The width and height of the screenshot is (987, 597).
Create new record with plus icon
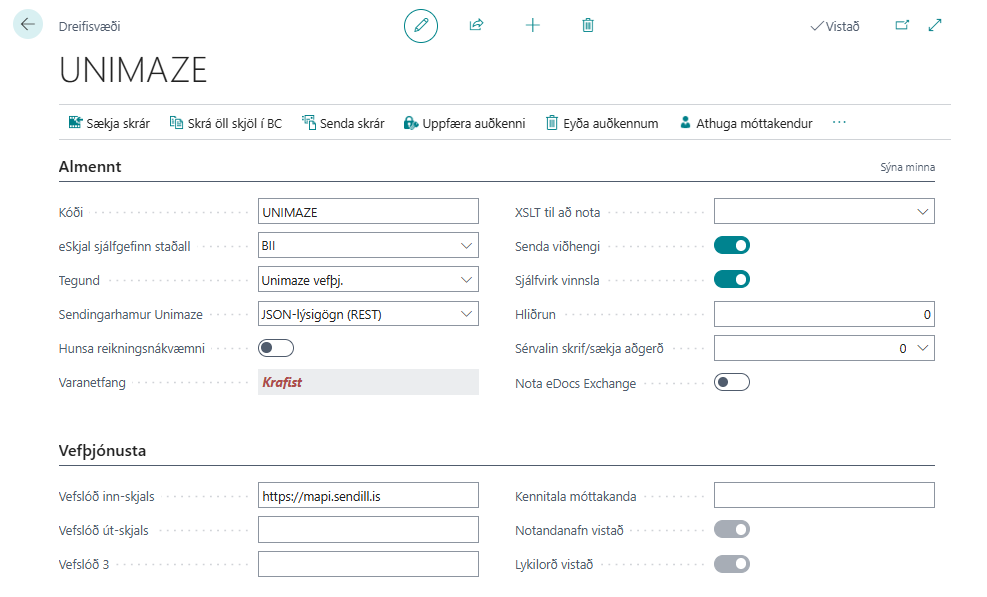pyautogui.click(x=533, y=25)
